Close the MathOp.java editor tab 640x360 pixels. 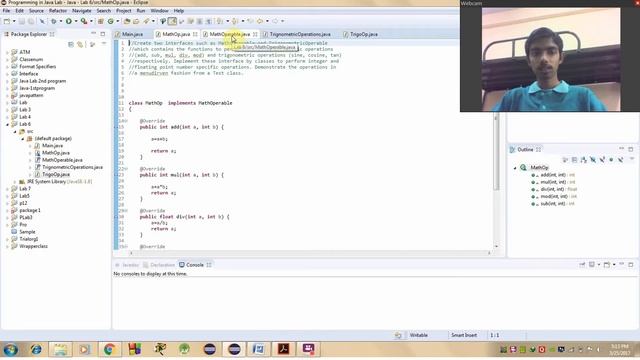point(195,34)
